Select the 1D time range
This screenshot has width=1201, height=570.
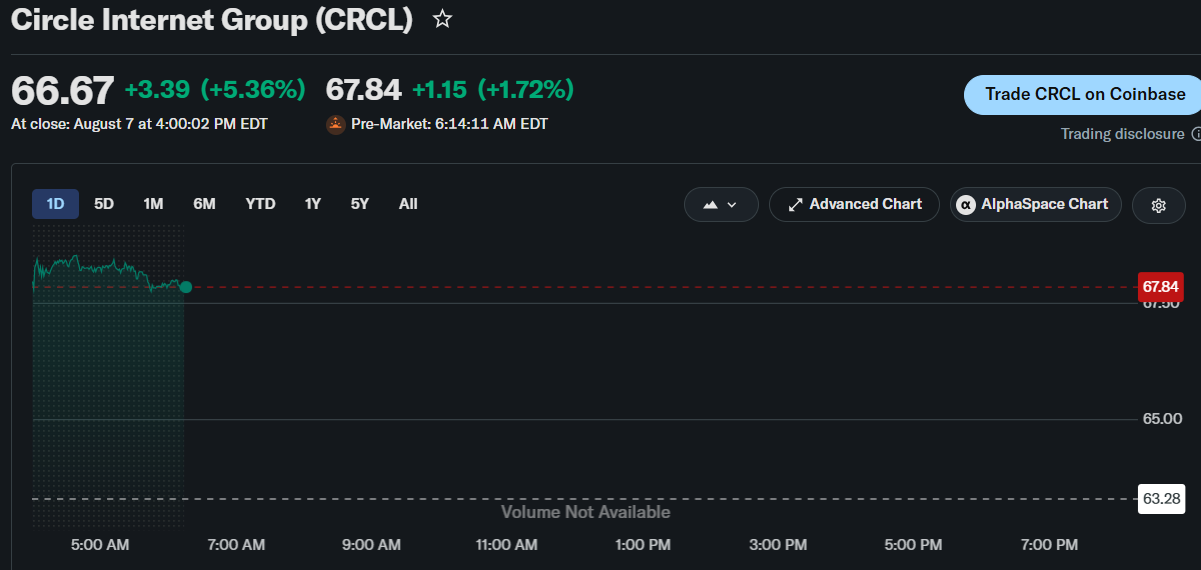[x=55, y=204]
